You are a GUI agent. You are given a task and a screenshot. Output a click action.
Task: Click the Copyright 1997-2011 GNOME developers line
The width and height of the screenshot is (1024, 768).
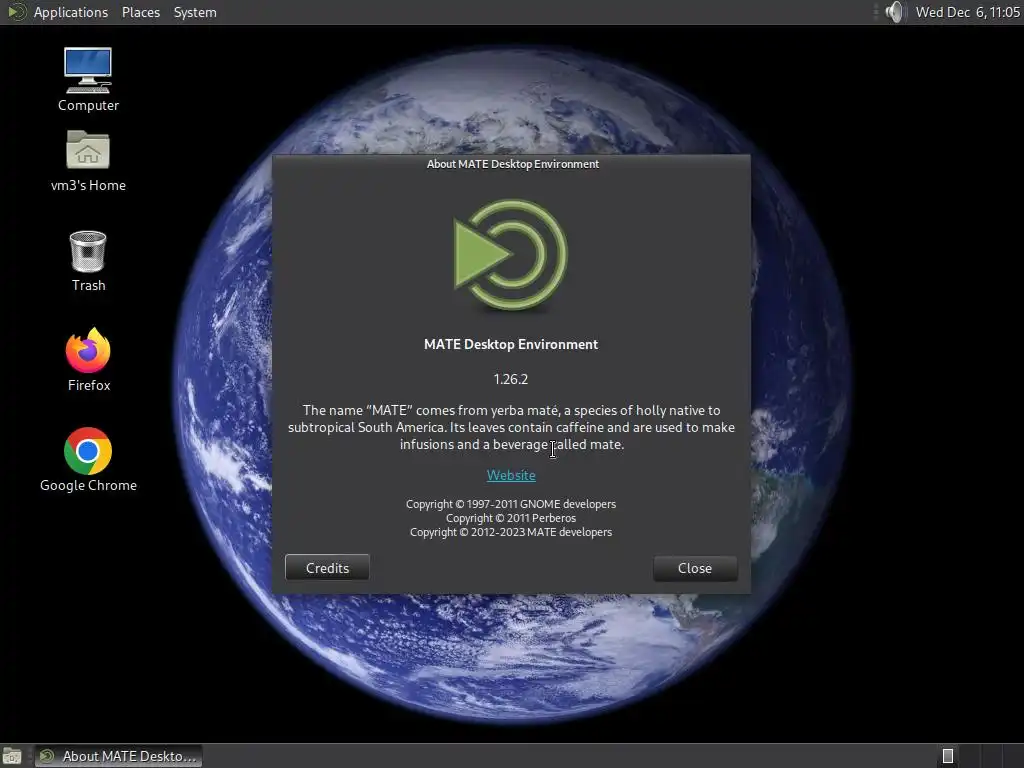point(511,504)
